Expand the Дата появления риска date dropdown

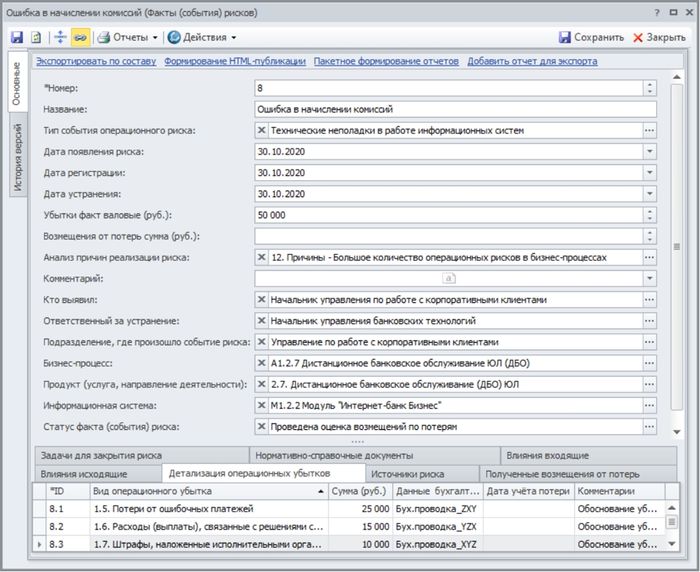[x=649, y=152]
